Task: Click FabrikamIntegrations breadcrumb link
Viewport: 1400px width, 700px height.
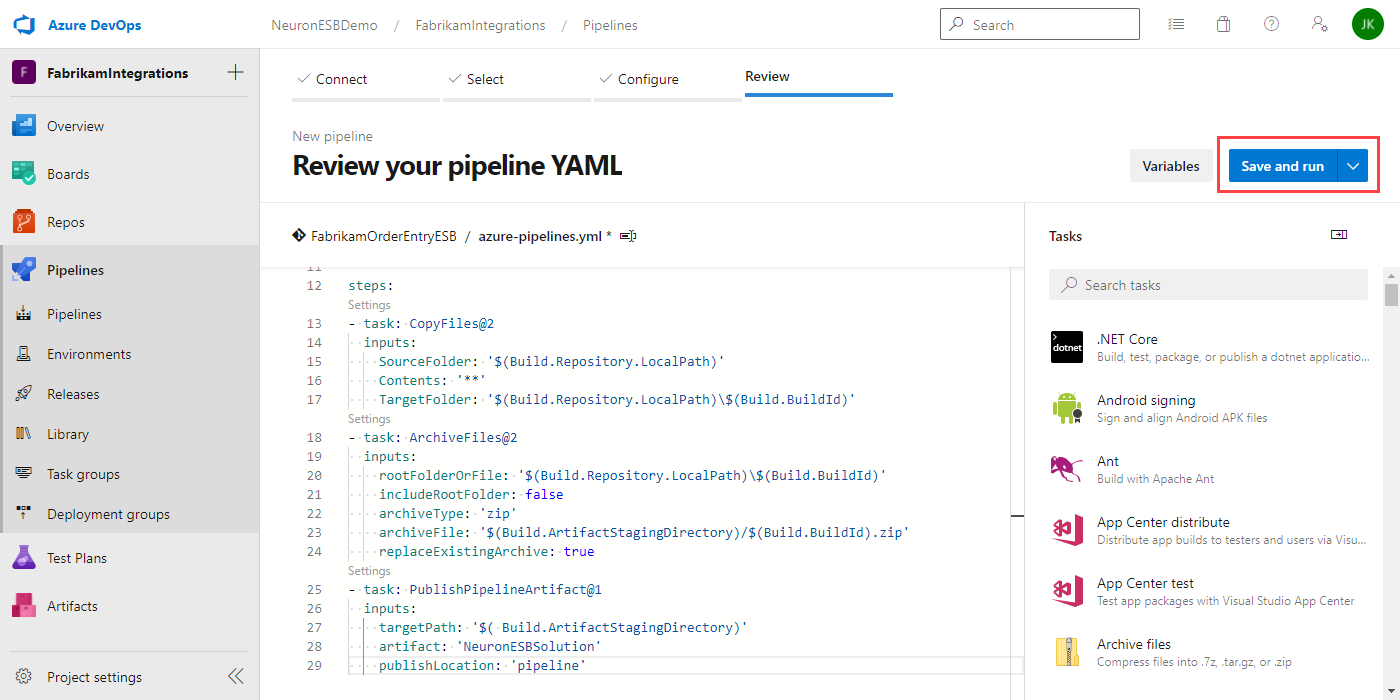Action: [481, 25]
